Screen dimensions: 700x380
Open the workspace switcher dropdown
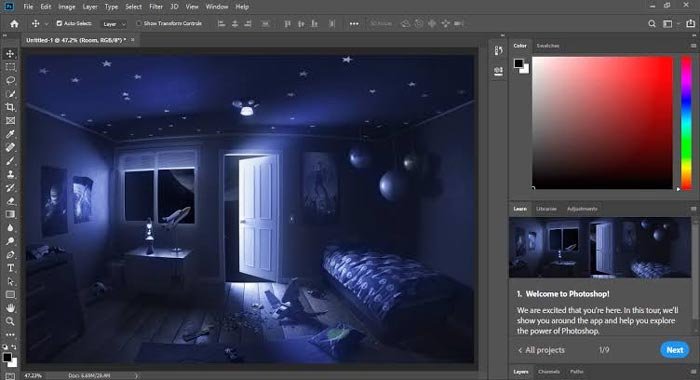pyautogui.click(x=670, y=24)
